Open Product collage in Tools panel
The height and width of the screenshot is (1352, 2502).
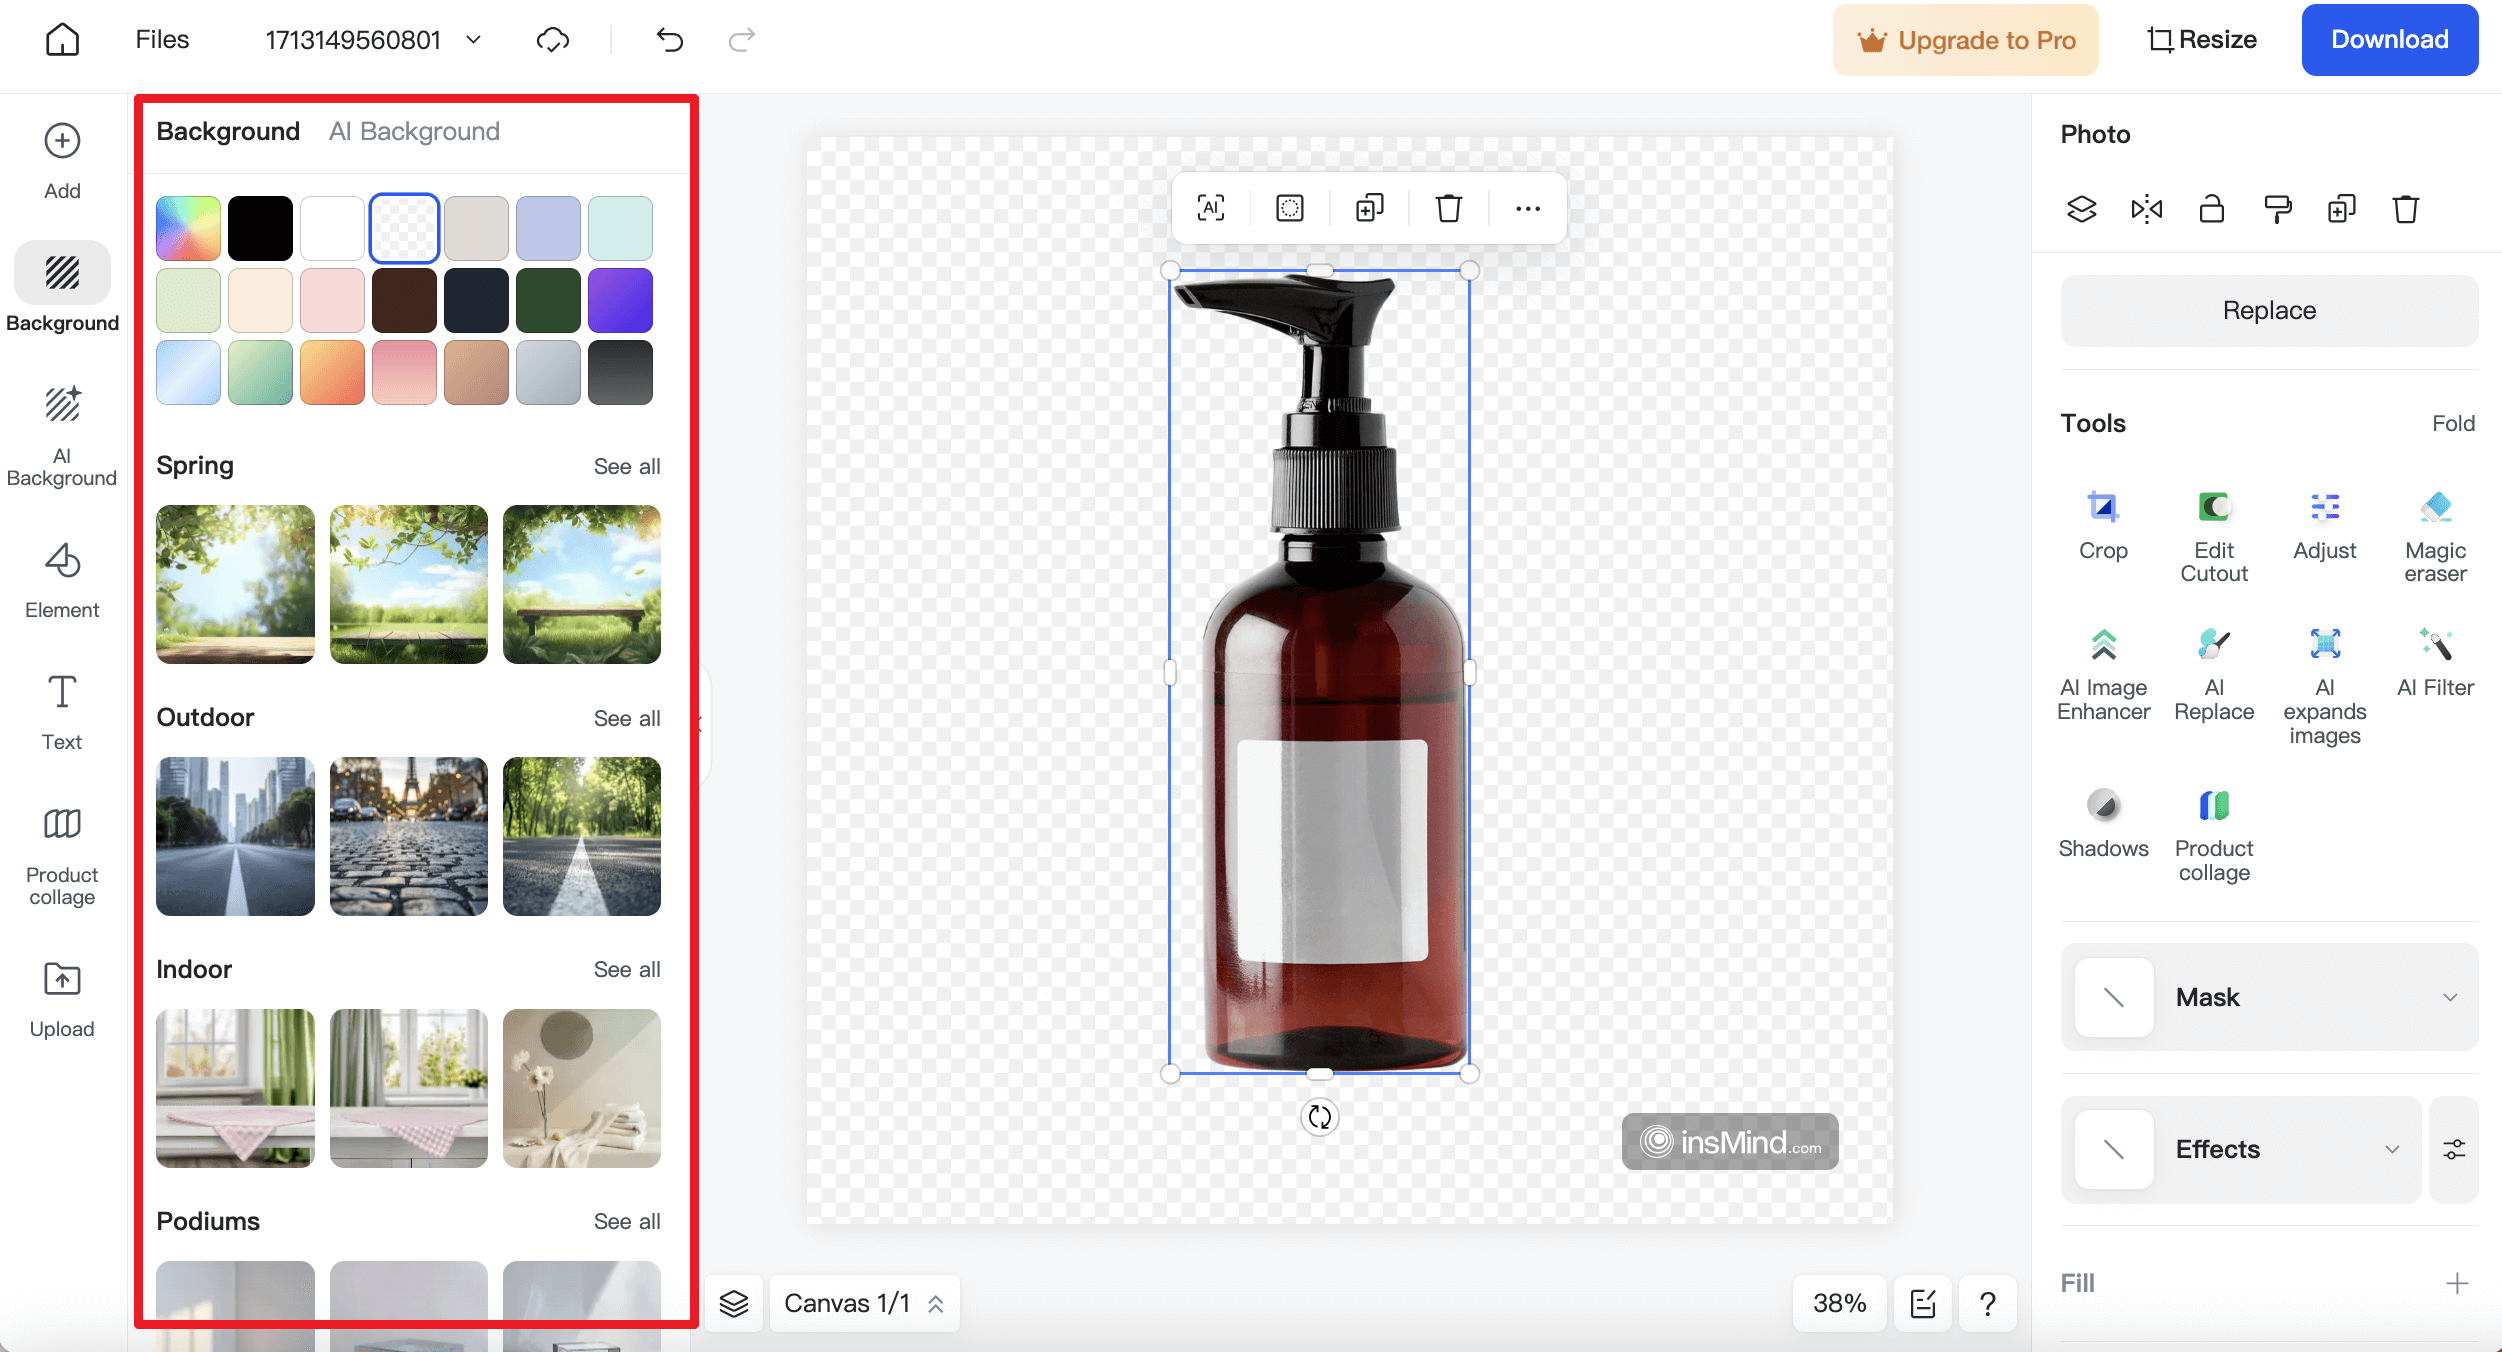click(2214, 835)
